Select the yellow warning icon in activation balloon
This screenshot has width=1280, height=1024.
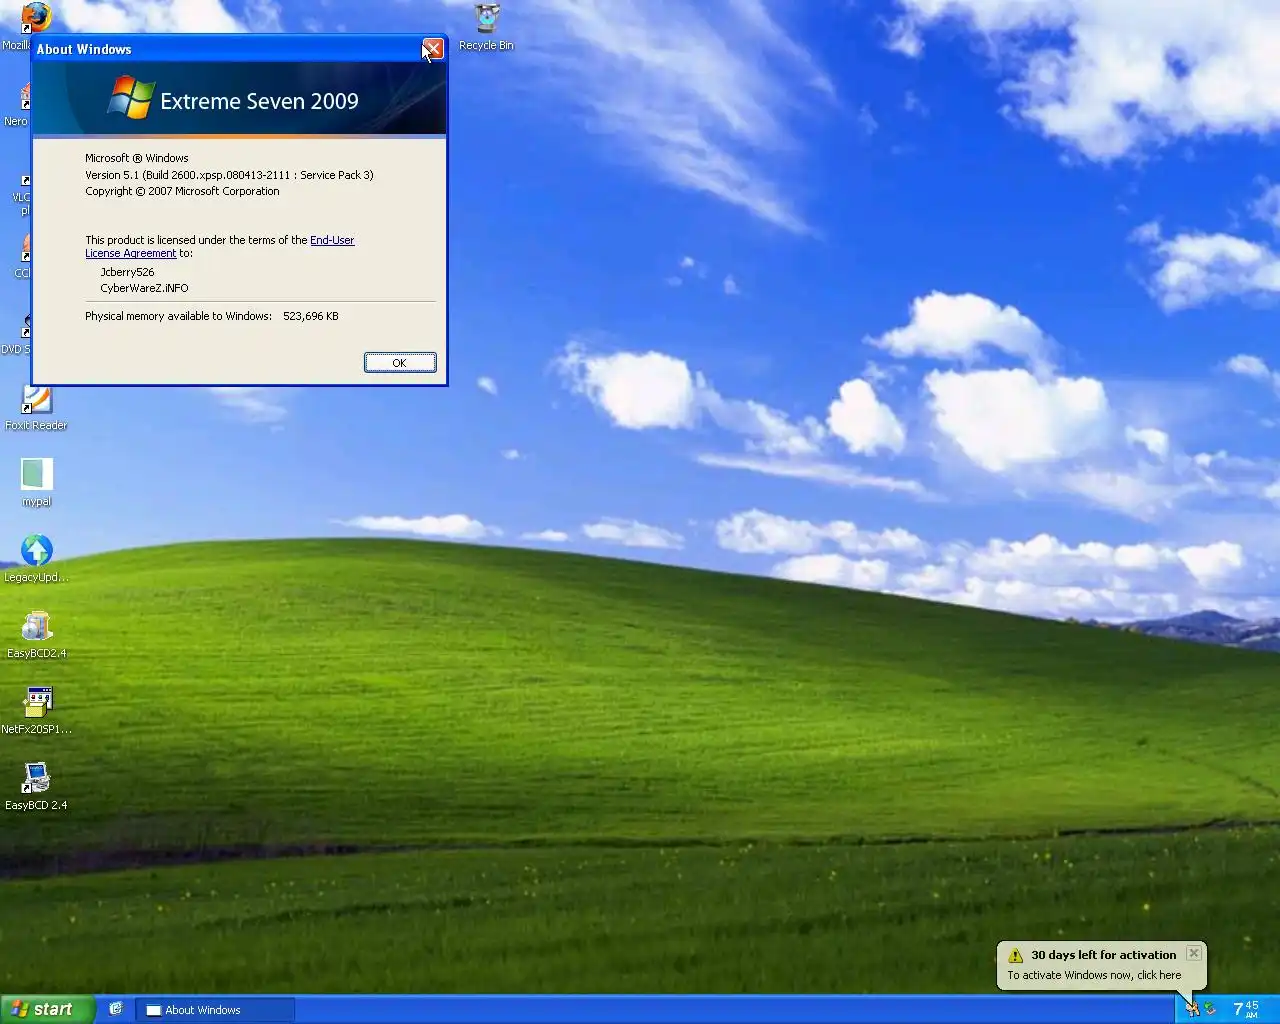point(1015,955)
